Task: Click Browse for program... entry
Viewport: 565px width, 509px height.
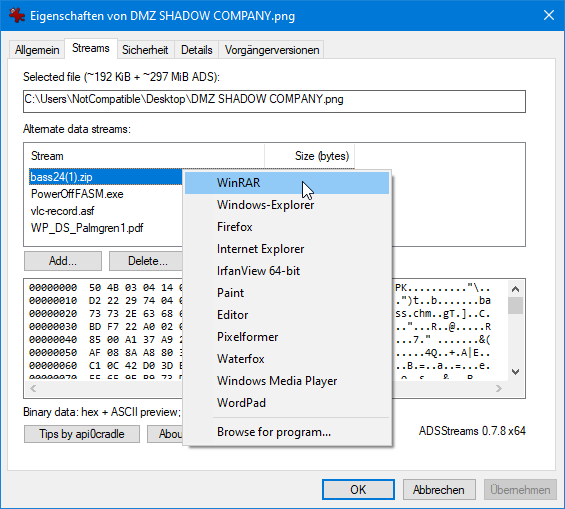Action: point(287,432)
